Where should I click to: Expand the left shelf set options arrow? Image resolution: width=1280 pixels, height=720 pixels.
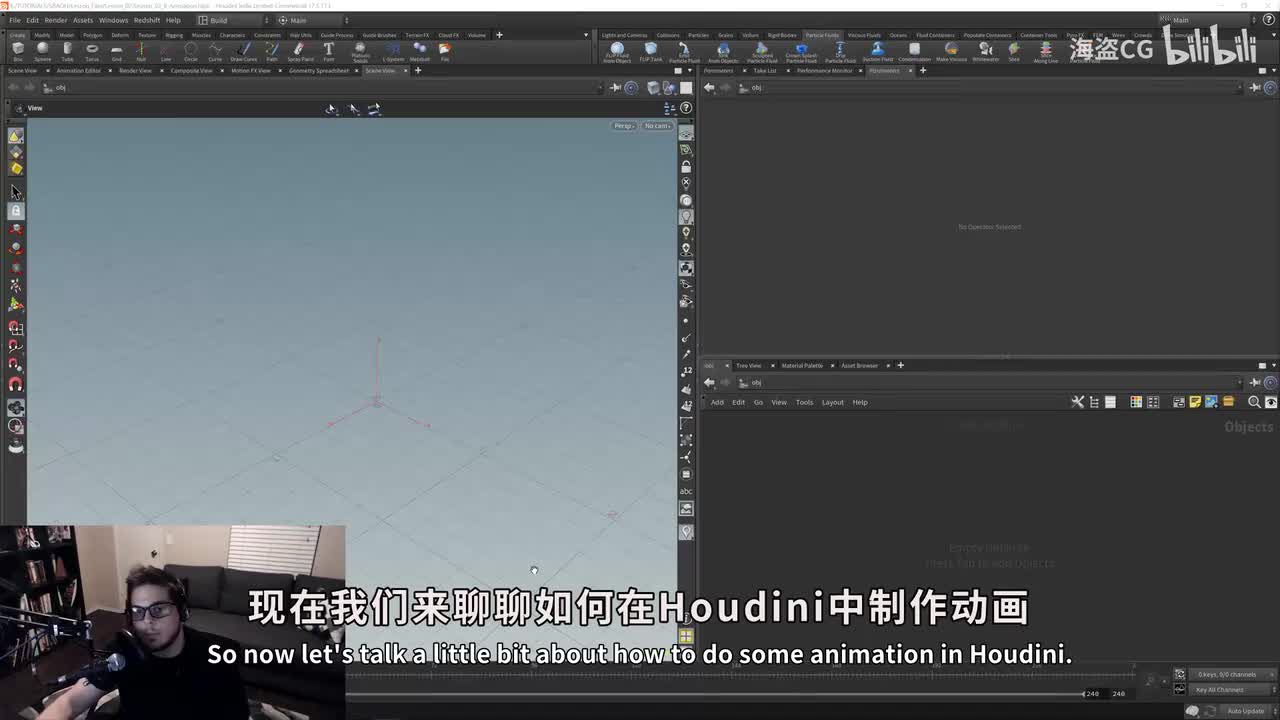[x=586, y=35]
